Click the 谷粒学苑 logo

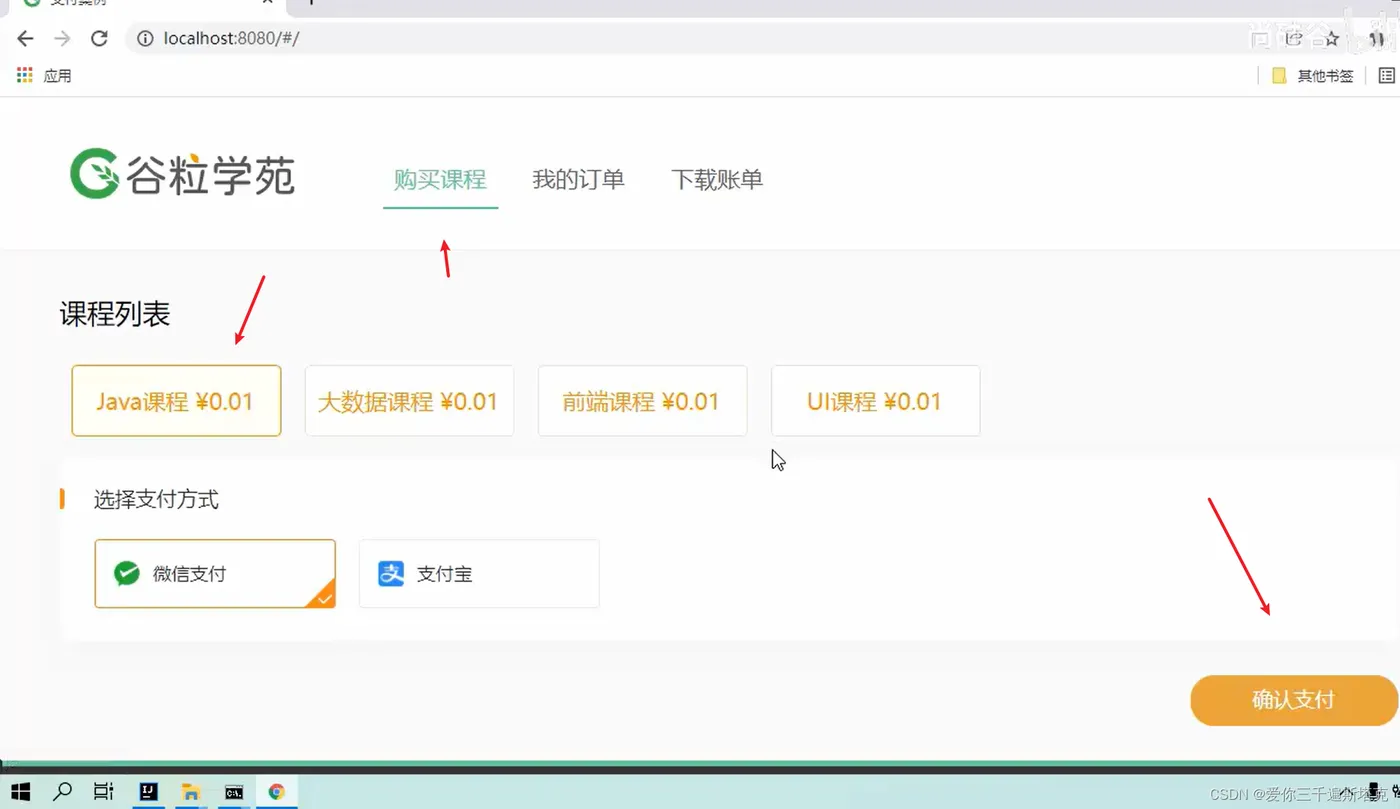pyautogui.click(x=182, y=174)
